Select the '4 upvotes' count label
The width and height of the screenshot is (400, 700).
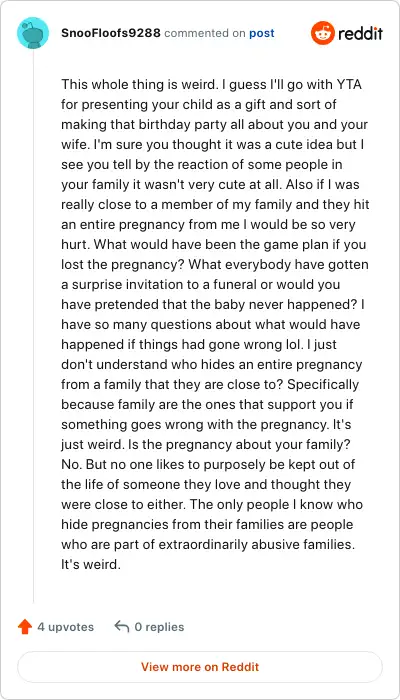(66, 627)
